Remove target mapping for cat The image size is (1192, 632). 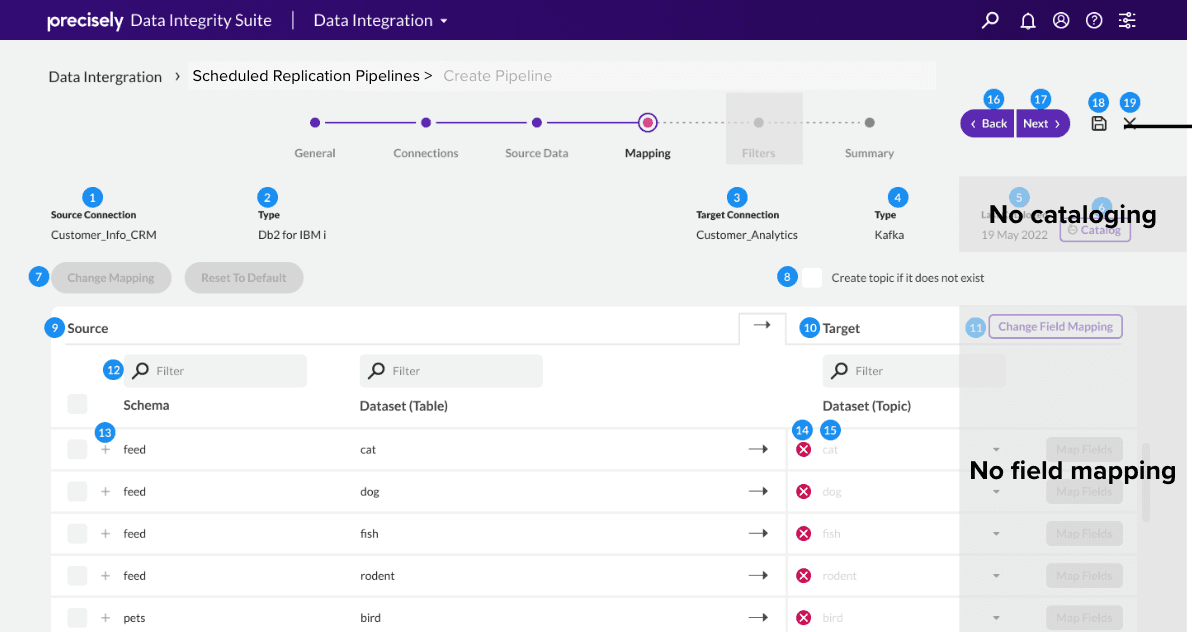(804, 449)
